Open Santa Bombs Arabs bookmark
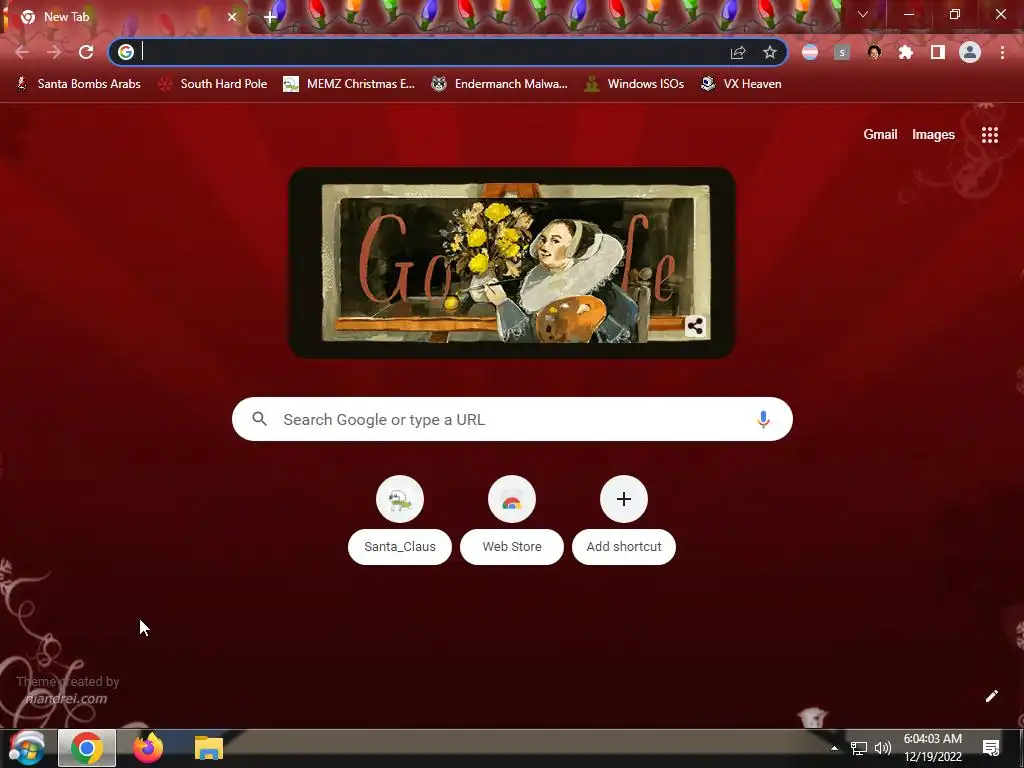 pyautogui.click(x=78, y=84)
